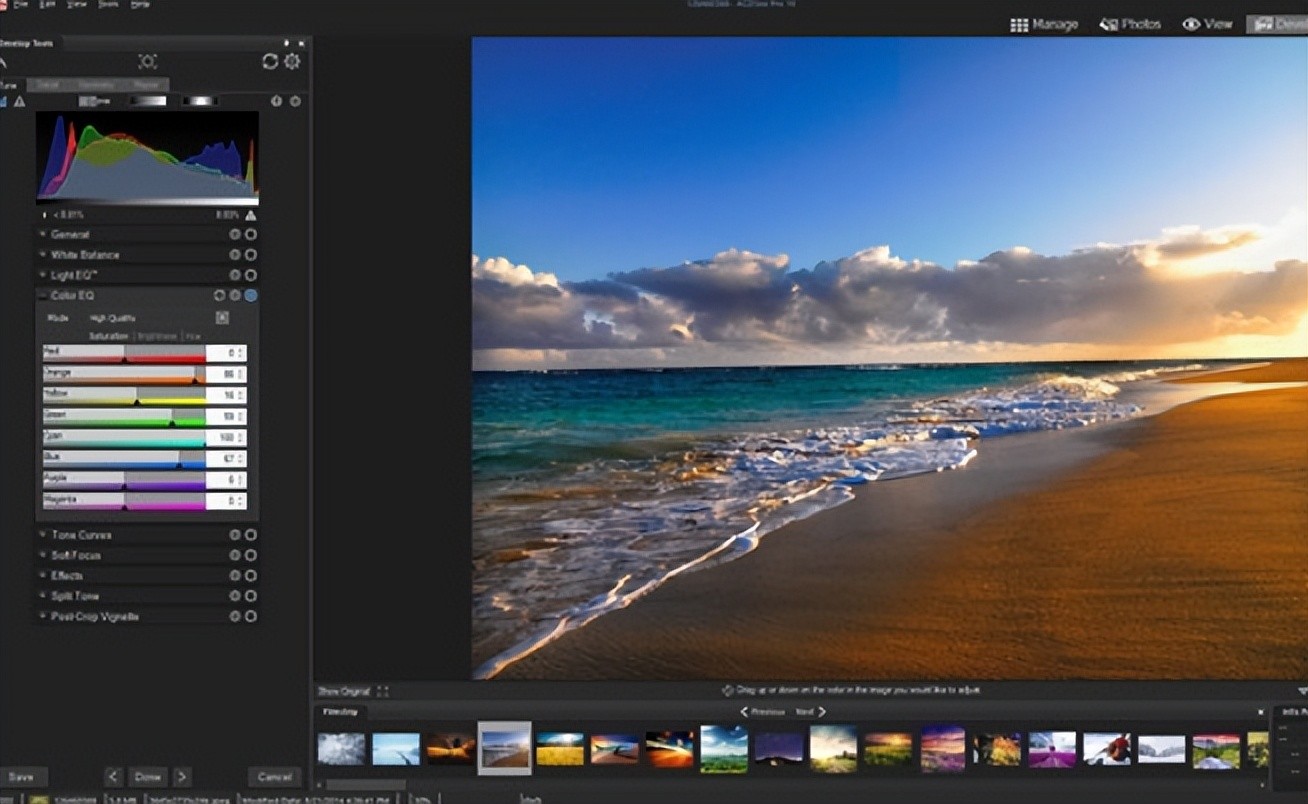
Task: Open the Develop settings gear icon
Action: pyautogui.click(x=291, y=62)
